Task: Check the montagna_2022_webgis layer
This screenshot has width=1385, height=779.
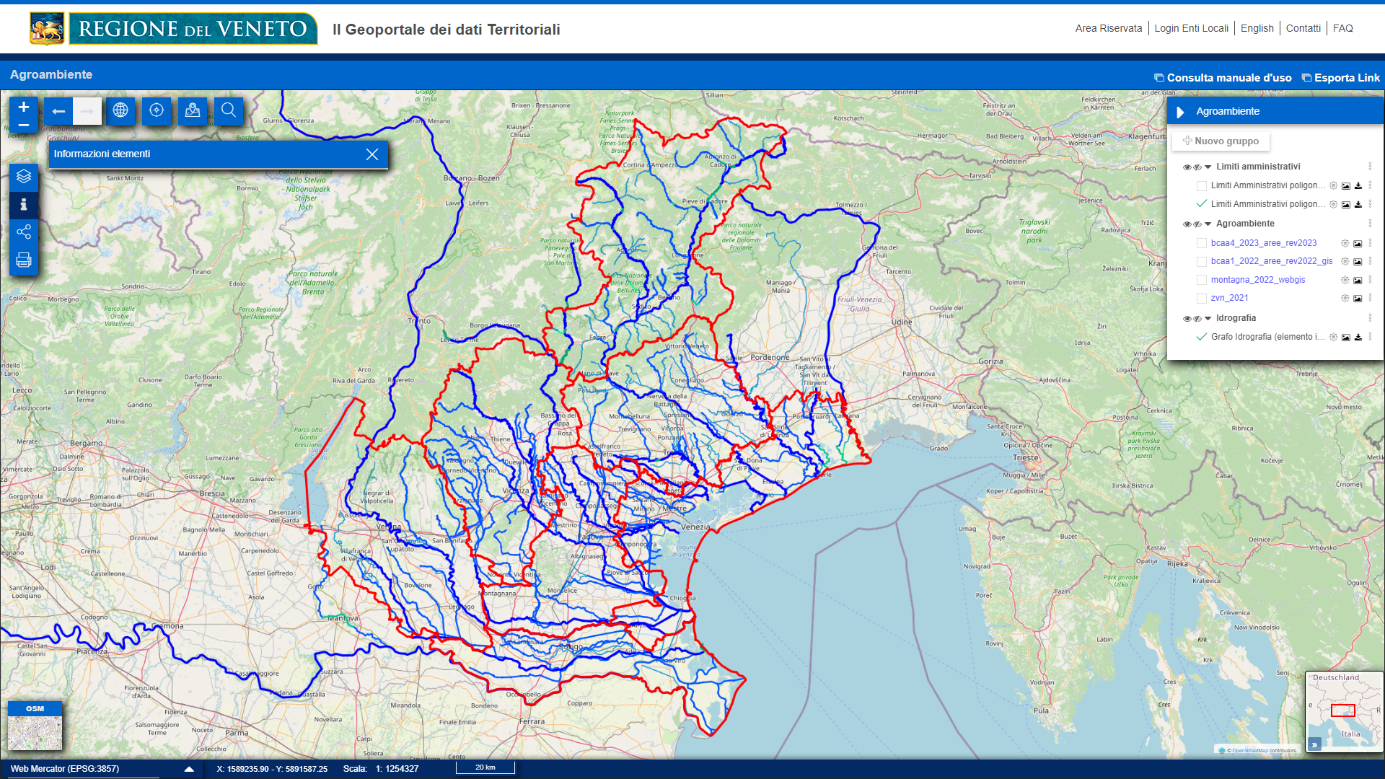Action: [1202, 280]
